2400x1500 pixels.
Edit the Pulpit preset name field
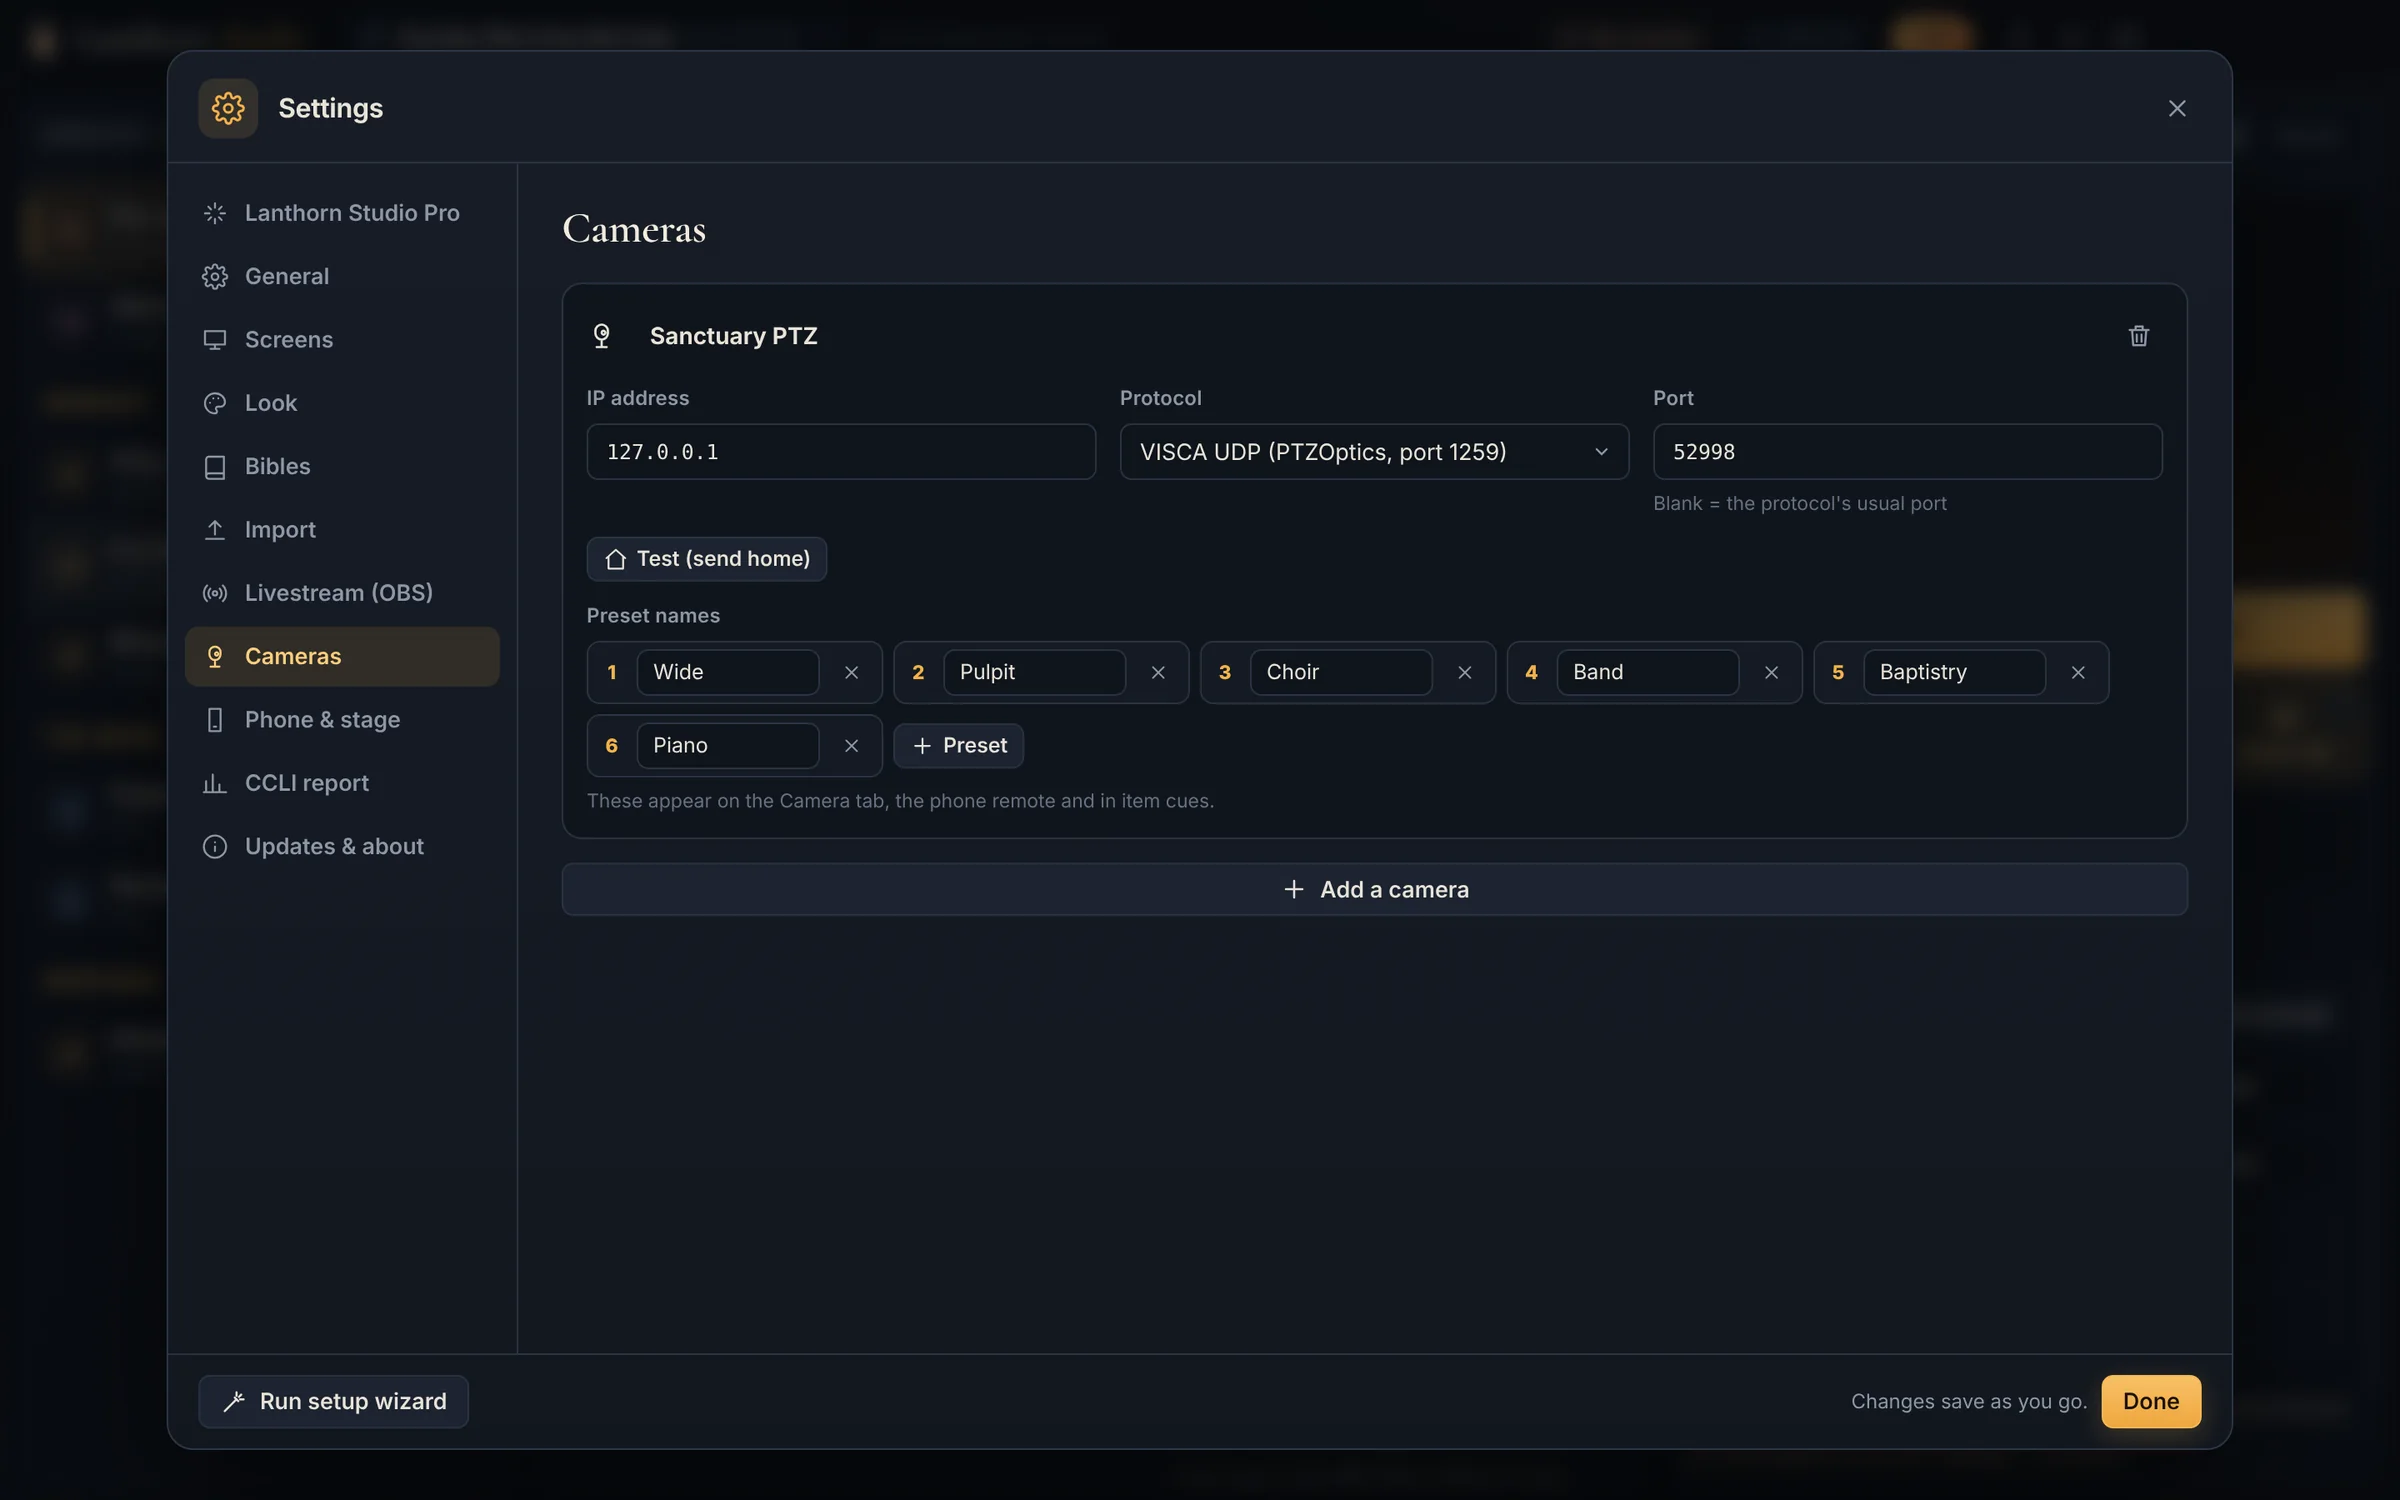1034,673
